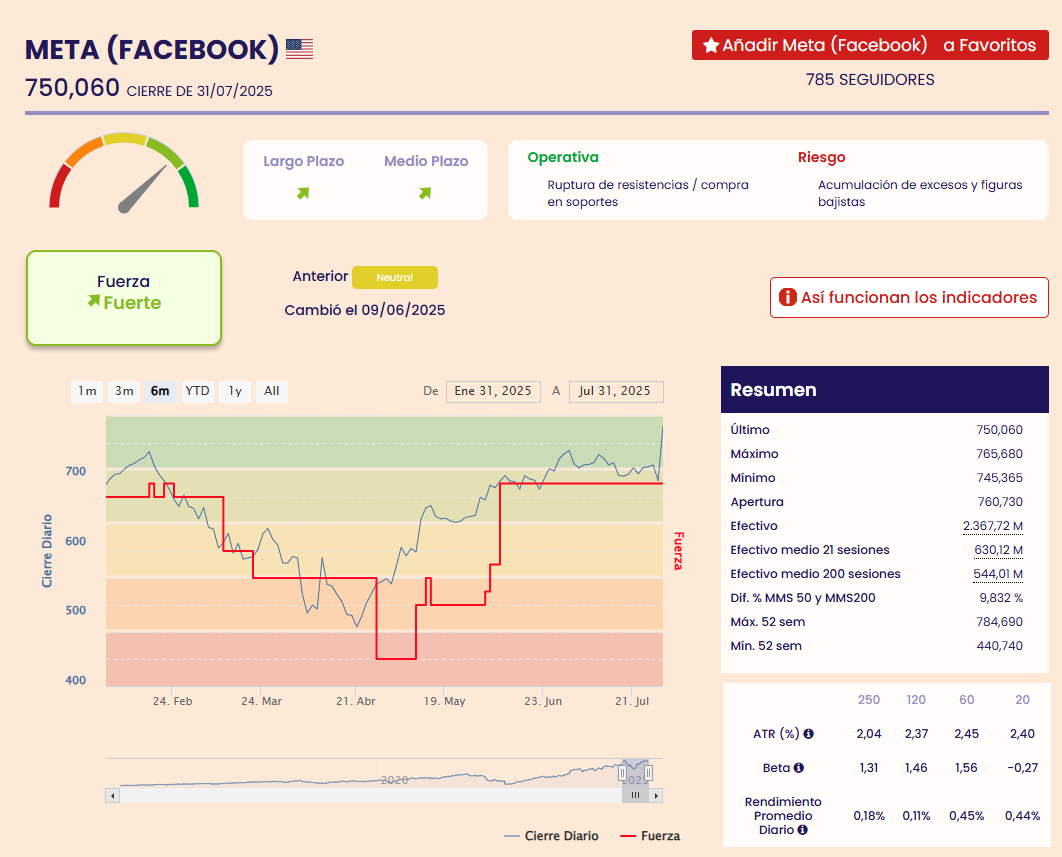This screenshot has width=1062, height=857.
Task: Click the Beta 20-session value -0,27
Action: tap(1022, 768)
